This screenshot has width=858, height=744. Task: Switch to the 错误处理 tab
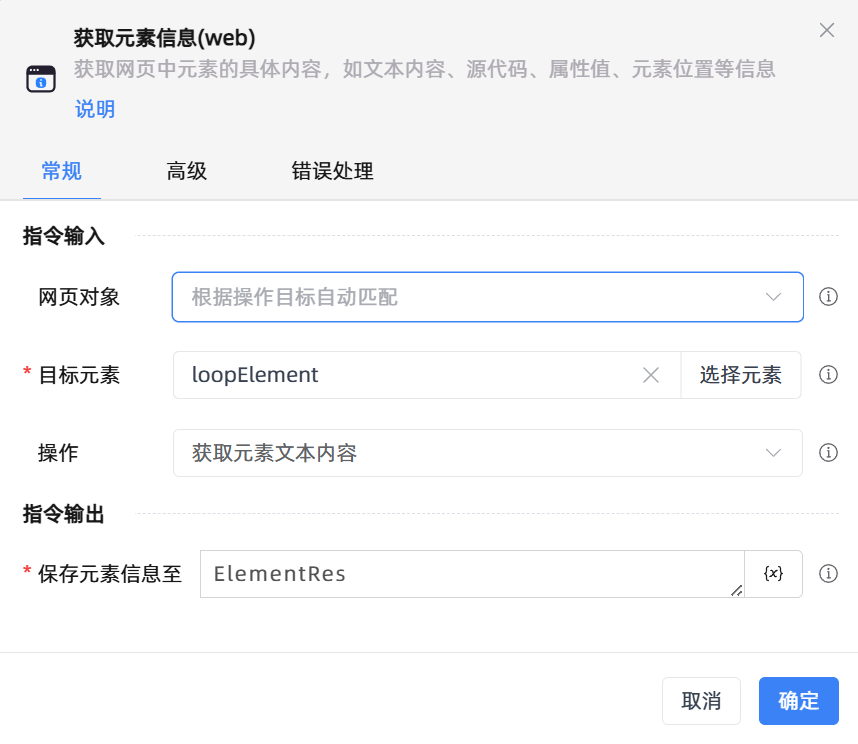pos(331,171)
